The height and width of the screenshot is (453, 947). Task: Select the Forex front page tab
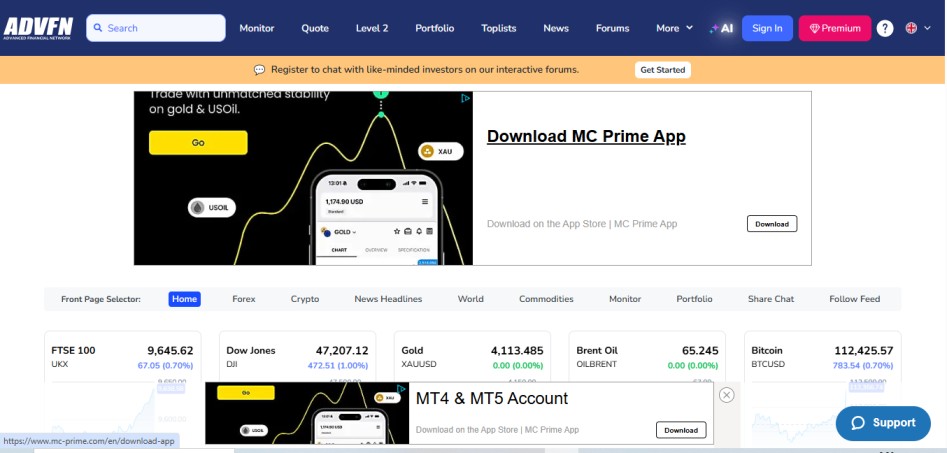[244, 299]
